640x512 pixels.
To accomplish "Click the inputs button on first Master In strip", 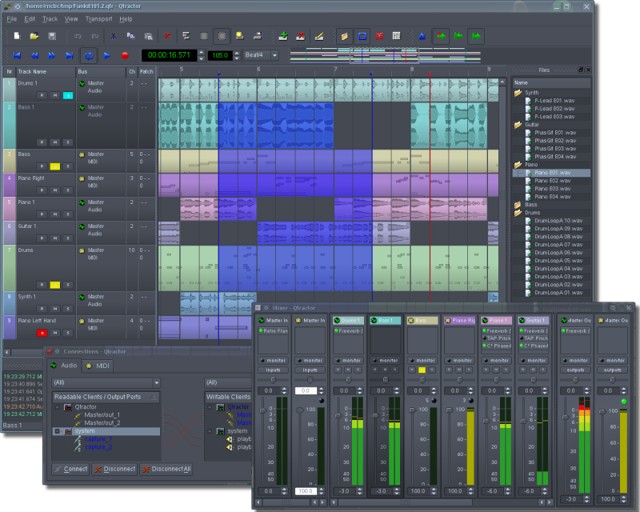I will (273, 370).
